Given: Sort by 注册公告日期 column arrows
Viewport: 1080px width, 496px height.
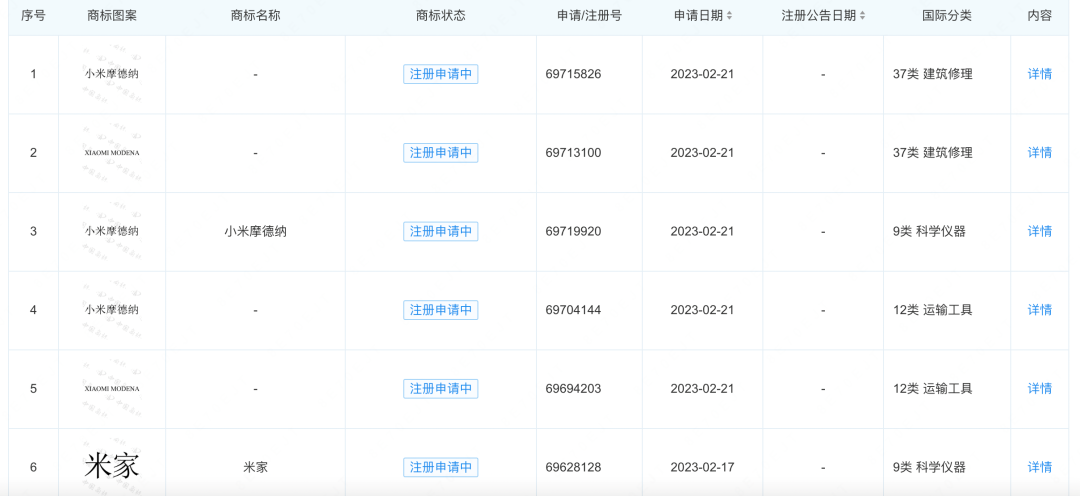Looking at the screenshot, I should (862, 16).
